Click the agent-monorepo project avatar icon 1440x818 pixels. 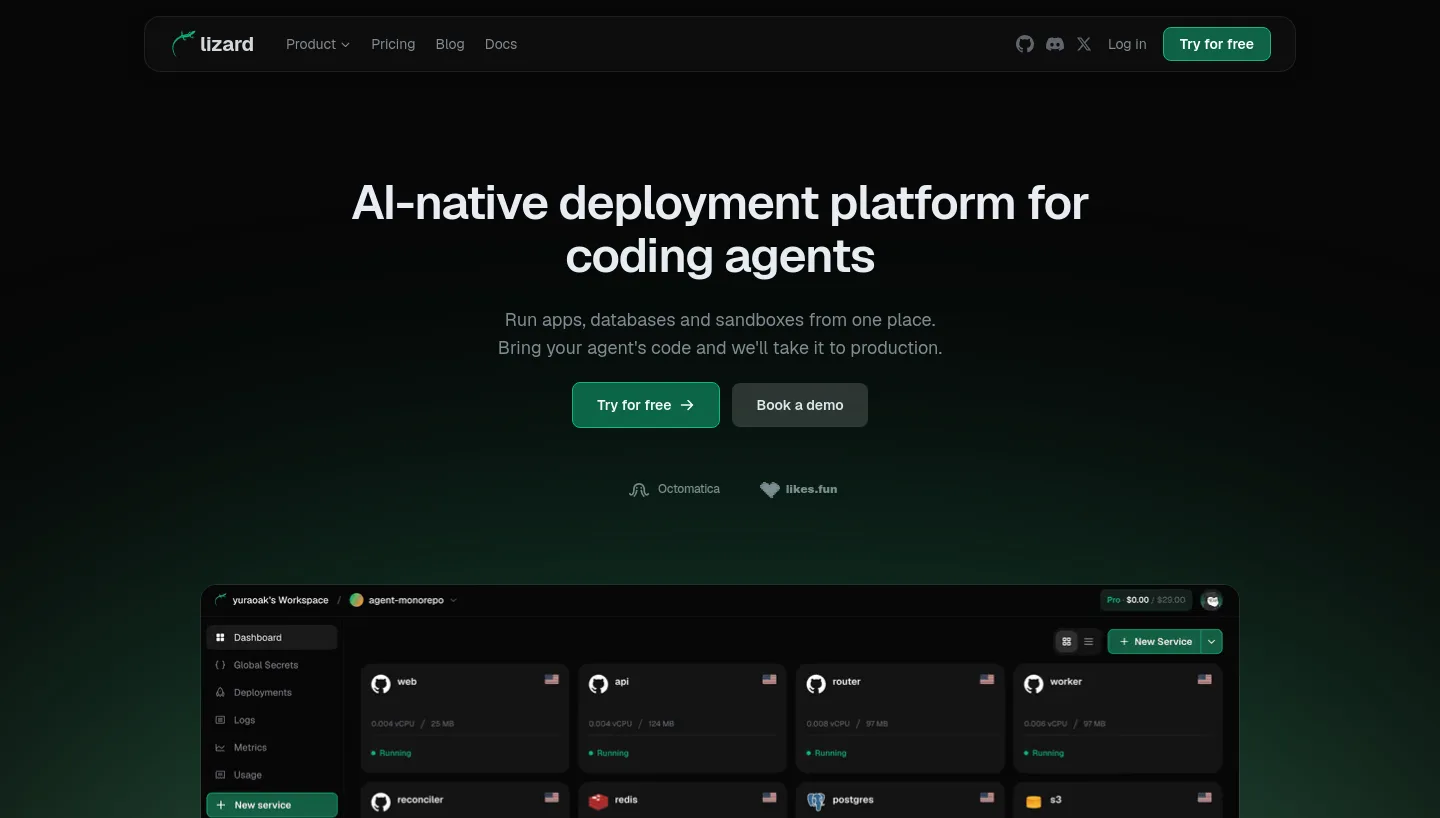tap(357, 600)
